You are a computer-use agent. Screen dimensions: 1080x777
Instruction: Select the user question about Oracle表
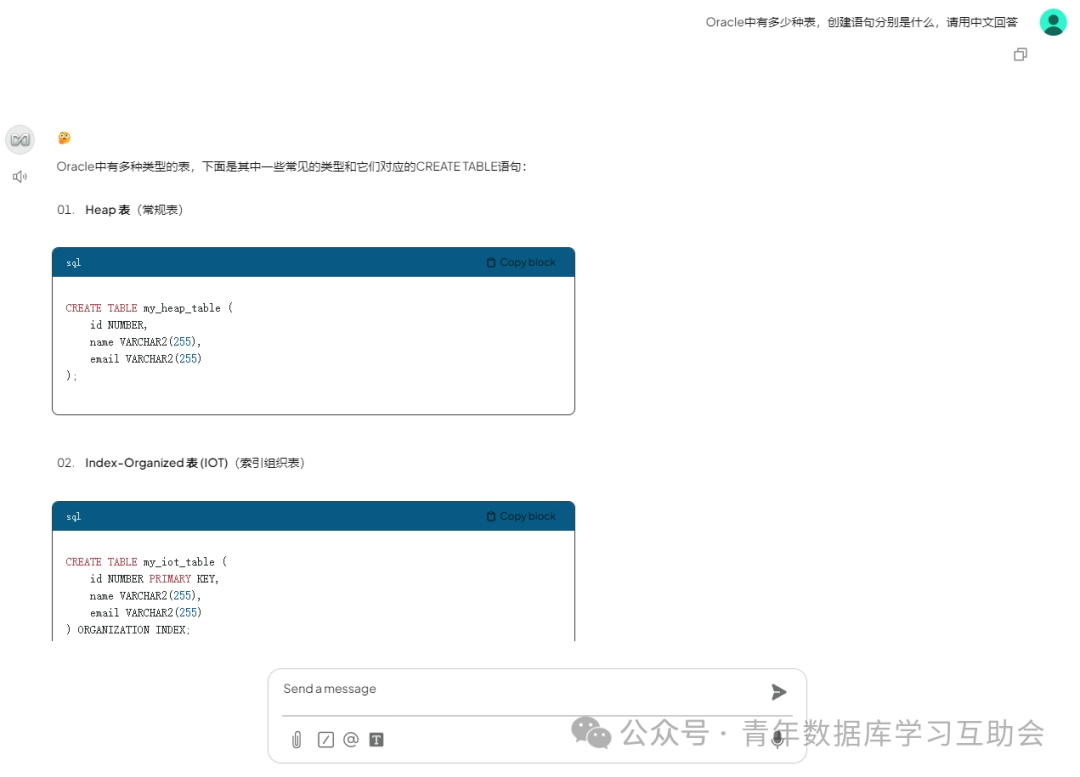[861, 22]
